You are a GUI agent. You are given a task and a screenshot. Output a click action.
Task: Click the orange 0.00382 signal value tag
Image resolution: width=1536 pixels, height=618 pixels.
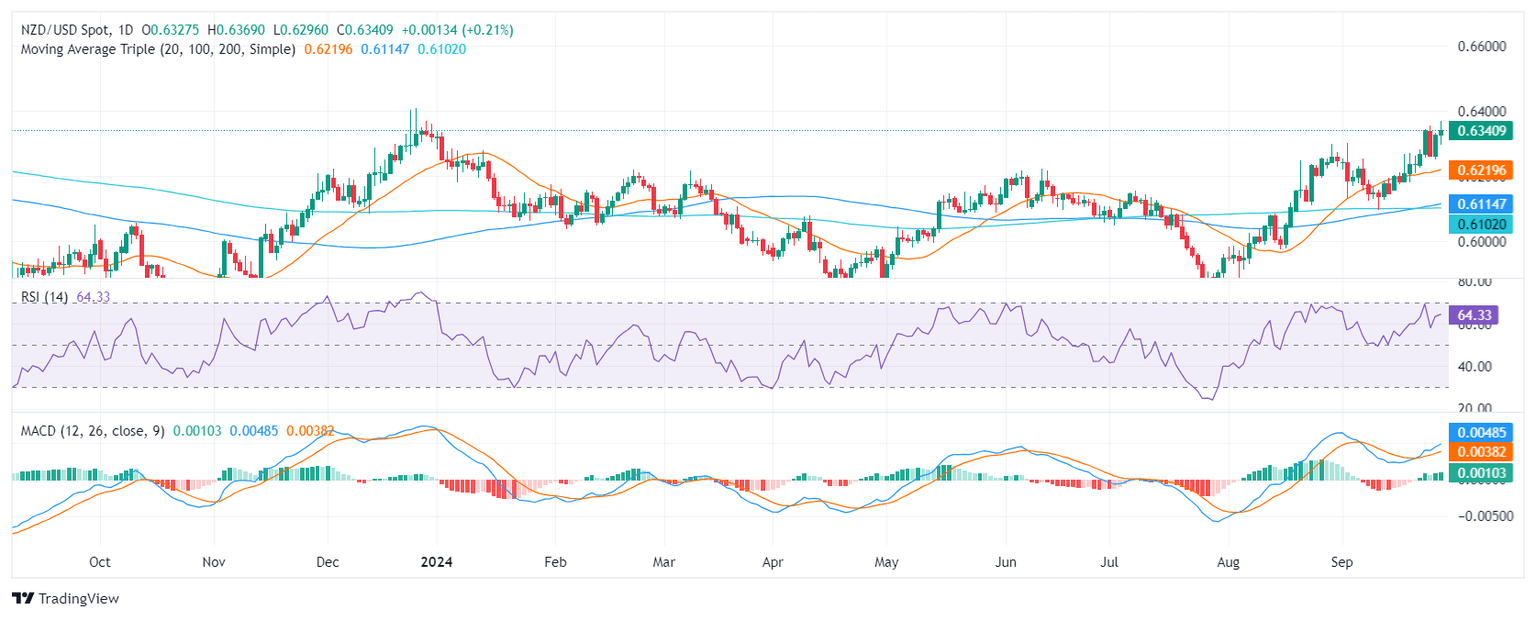point(1482,452)
